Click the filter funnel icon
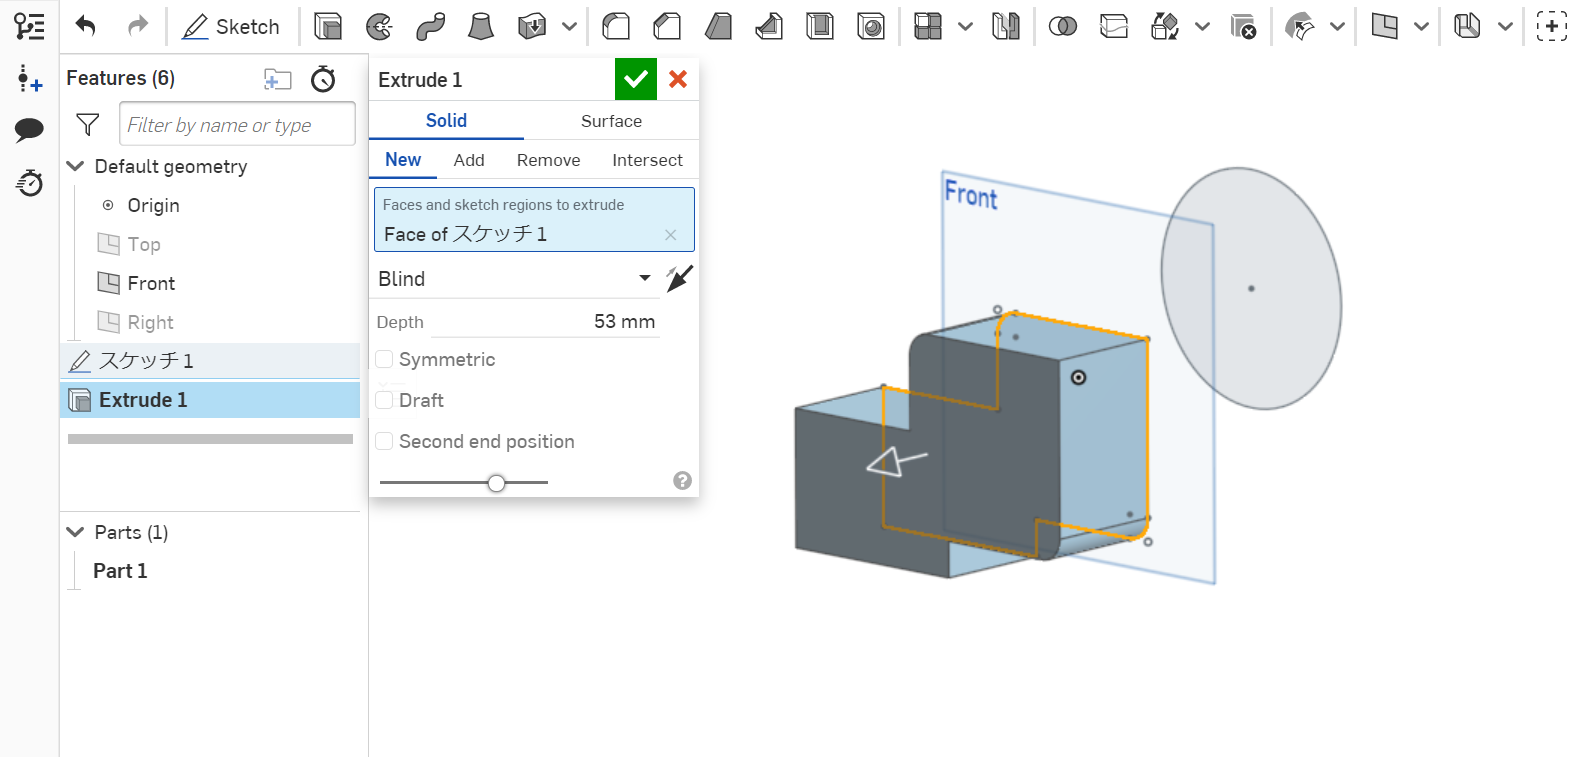This screenshot has width=1594, height=757. (88, 124)
